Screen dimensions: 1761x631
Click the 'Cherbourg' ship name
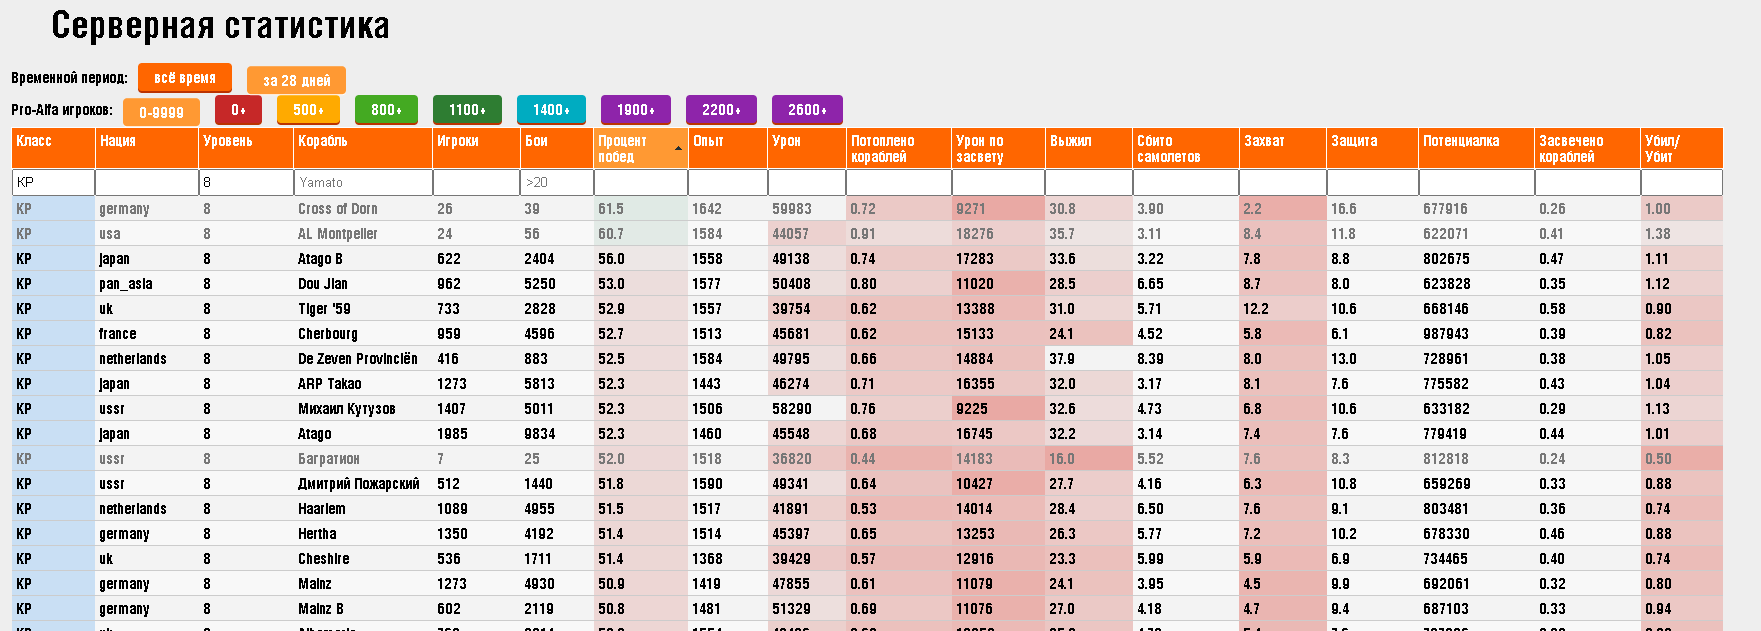coord(328,334)
